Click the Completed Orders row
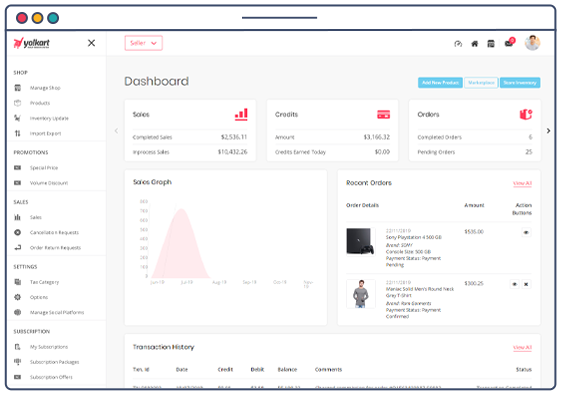 click(475, 137)
